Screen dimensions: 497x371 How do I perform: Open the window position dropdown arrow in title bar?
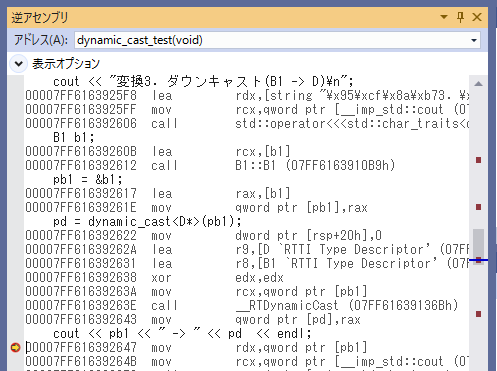coord(444,17)
